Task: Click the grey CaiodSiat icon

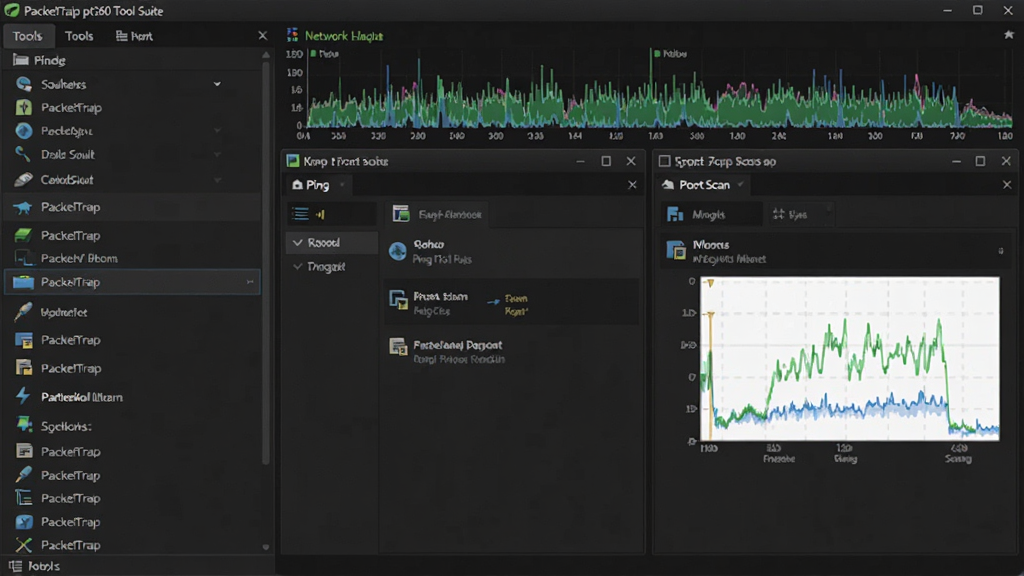Action: pyautogui.click(x=24, y=179)
